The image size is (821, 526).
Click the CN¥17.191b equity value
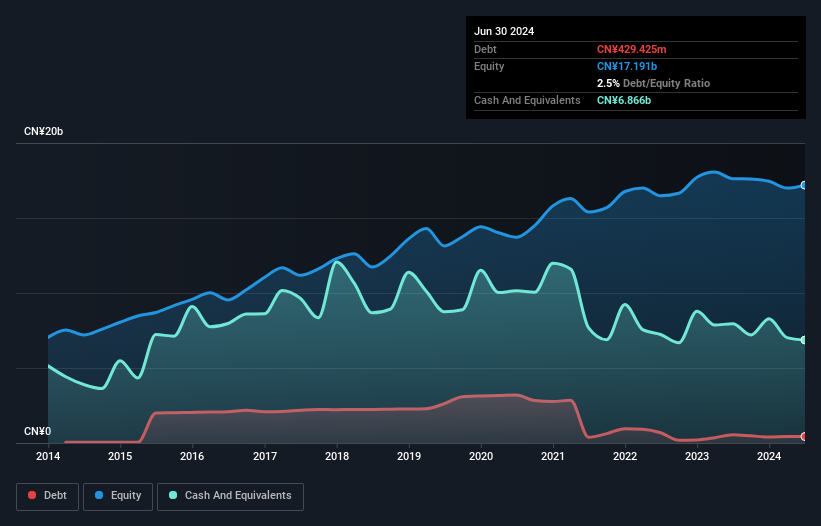tap(627, 66)
